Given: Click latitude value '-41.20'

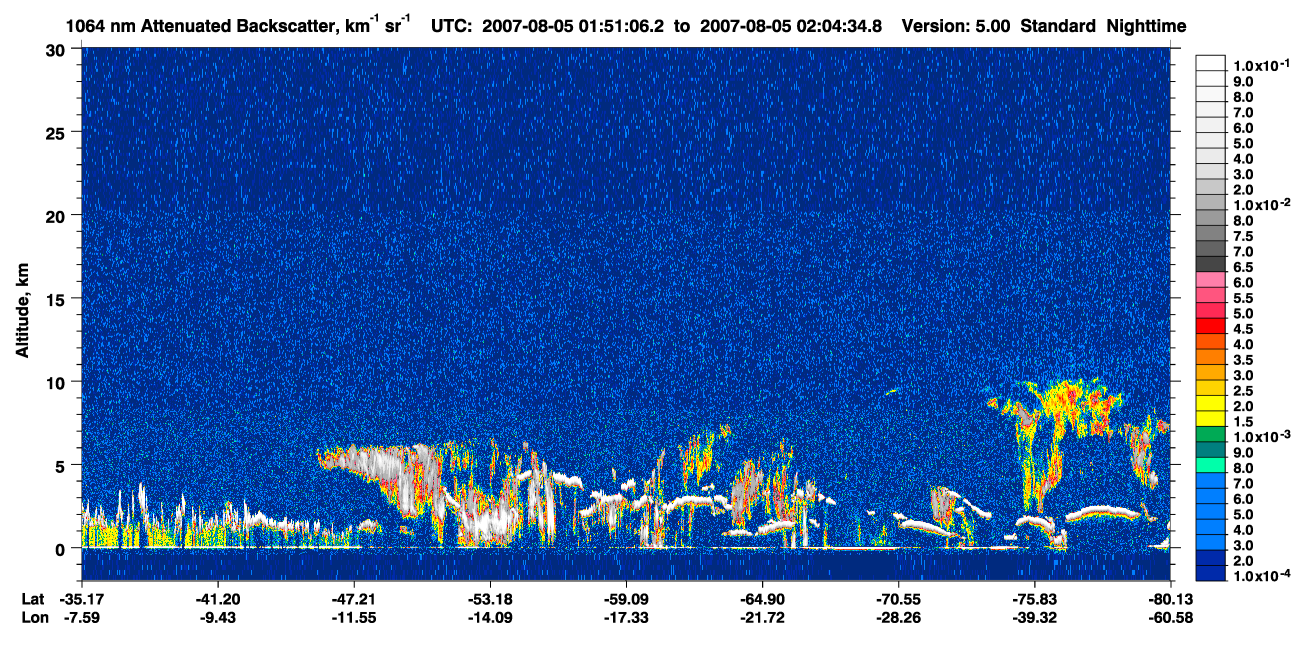Looking at the screenshot, I should tap(217, 598).
